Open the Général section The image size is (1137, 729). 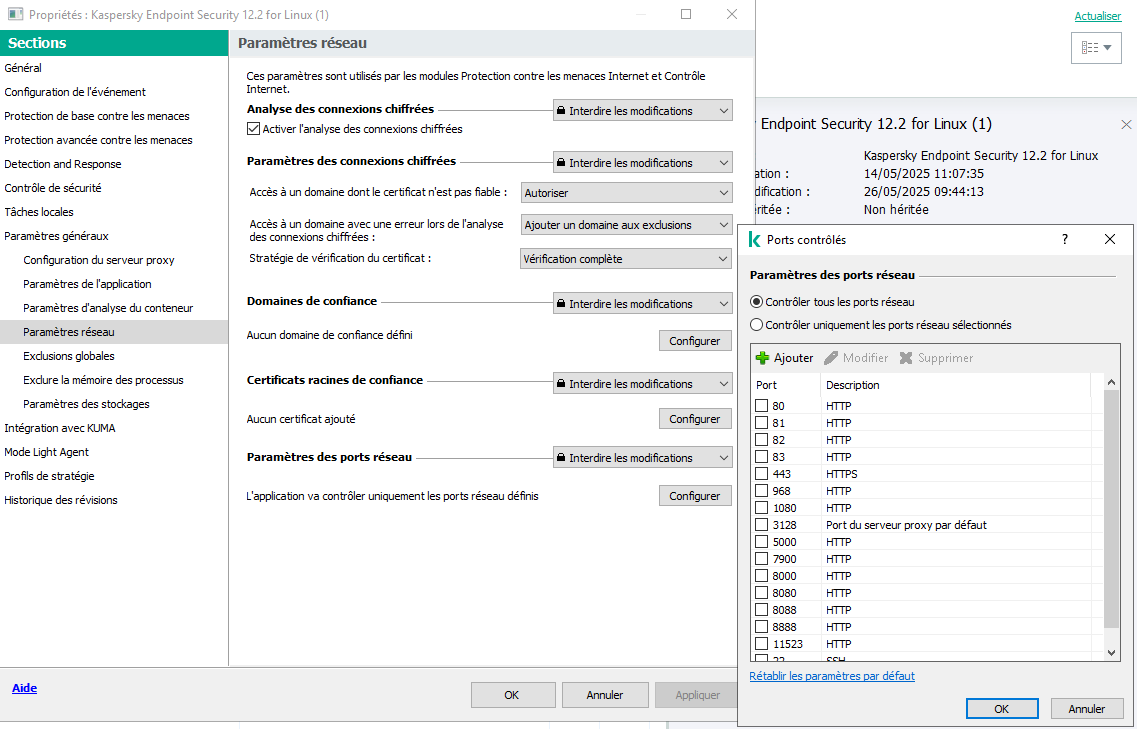(23, 67)
